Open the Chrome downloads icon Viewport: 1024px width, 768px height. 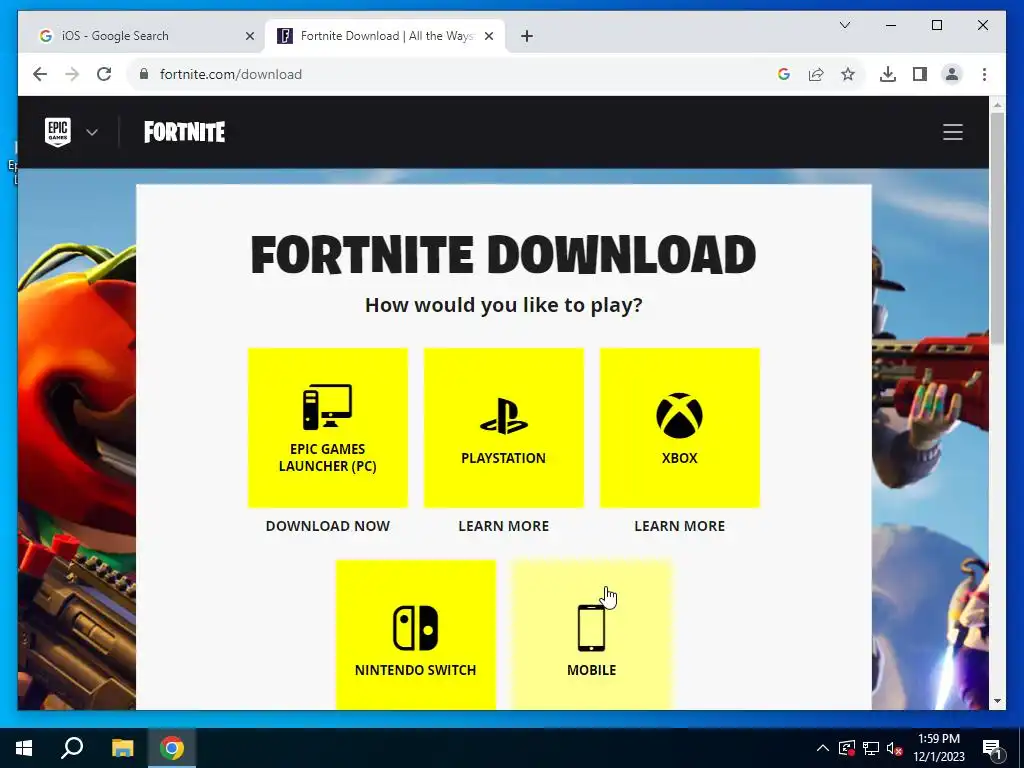(888, 74)
